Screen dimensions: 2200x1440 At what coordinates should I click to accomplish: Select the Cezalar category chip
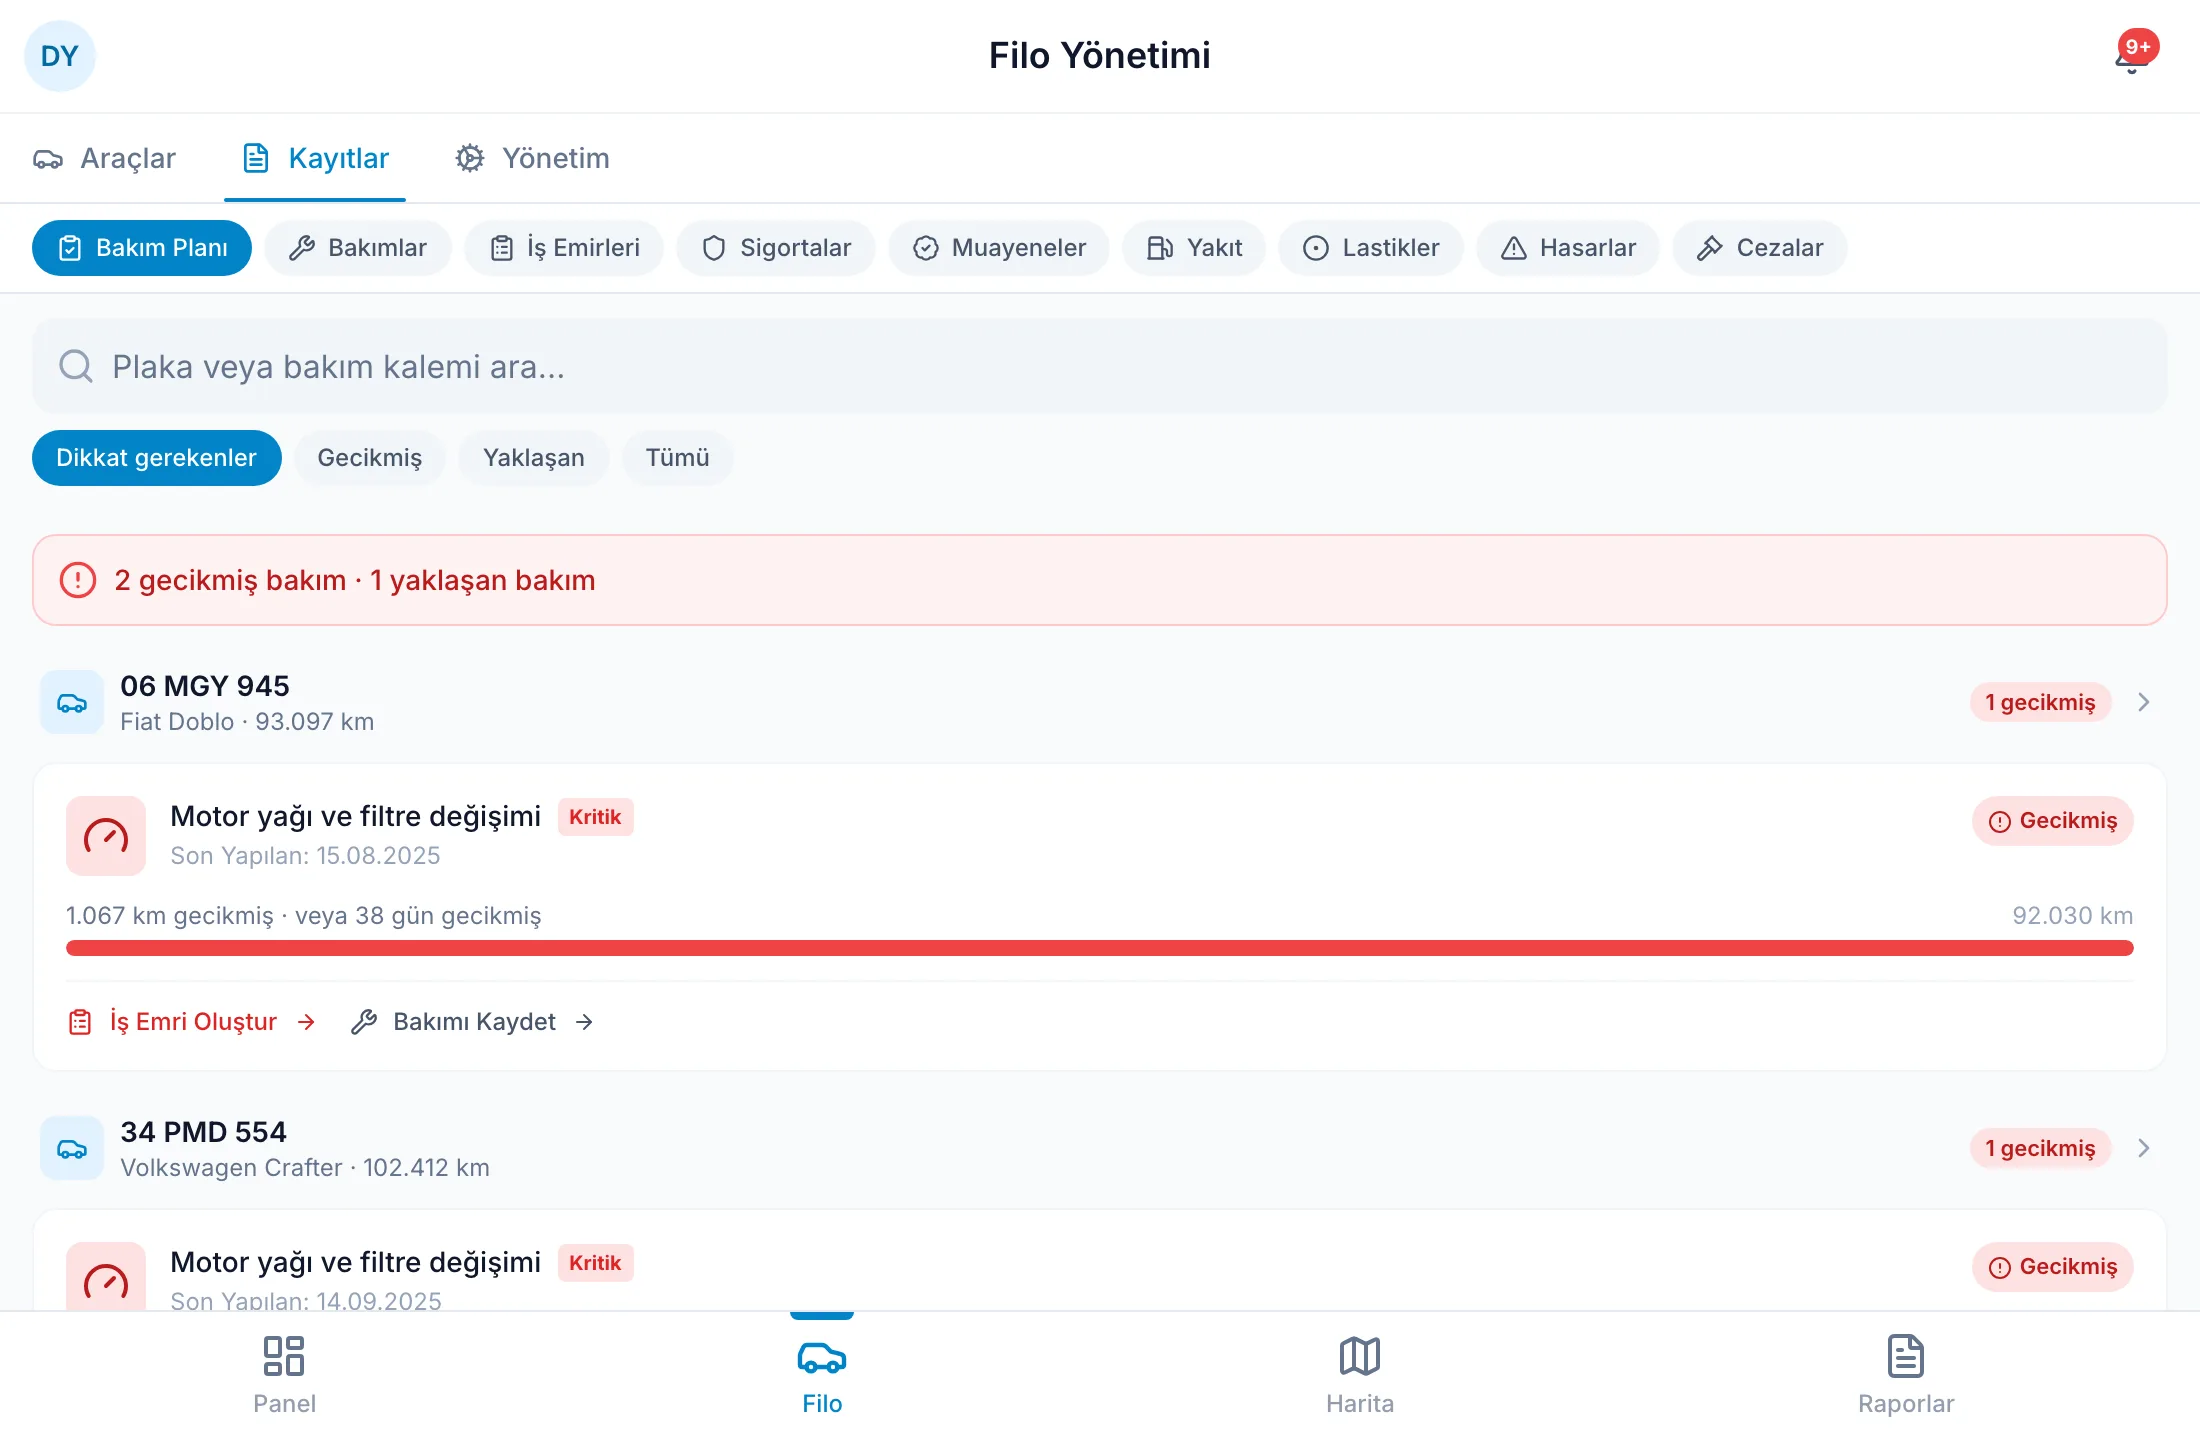pyautogui.click(x=1760, y=248)
